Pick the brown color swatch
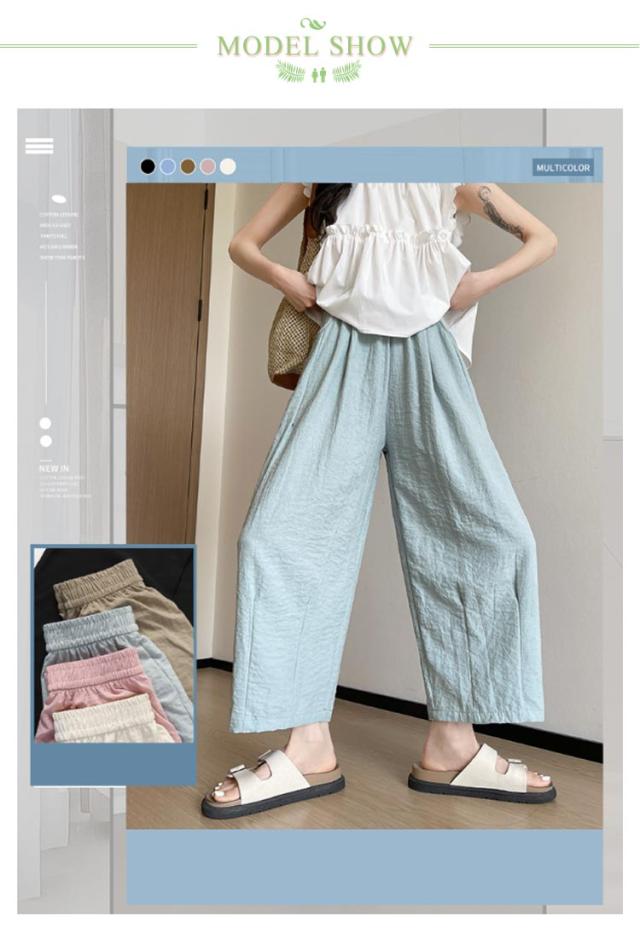Viewport: 640px width, 933px height. point(188,167)
